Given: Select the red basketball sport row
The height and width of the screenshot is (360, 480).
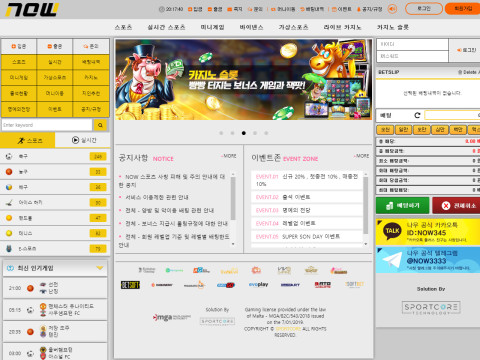Looking at the screenshot, I should pos(55,172).
